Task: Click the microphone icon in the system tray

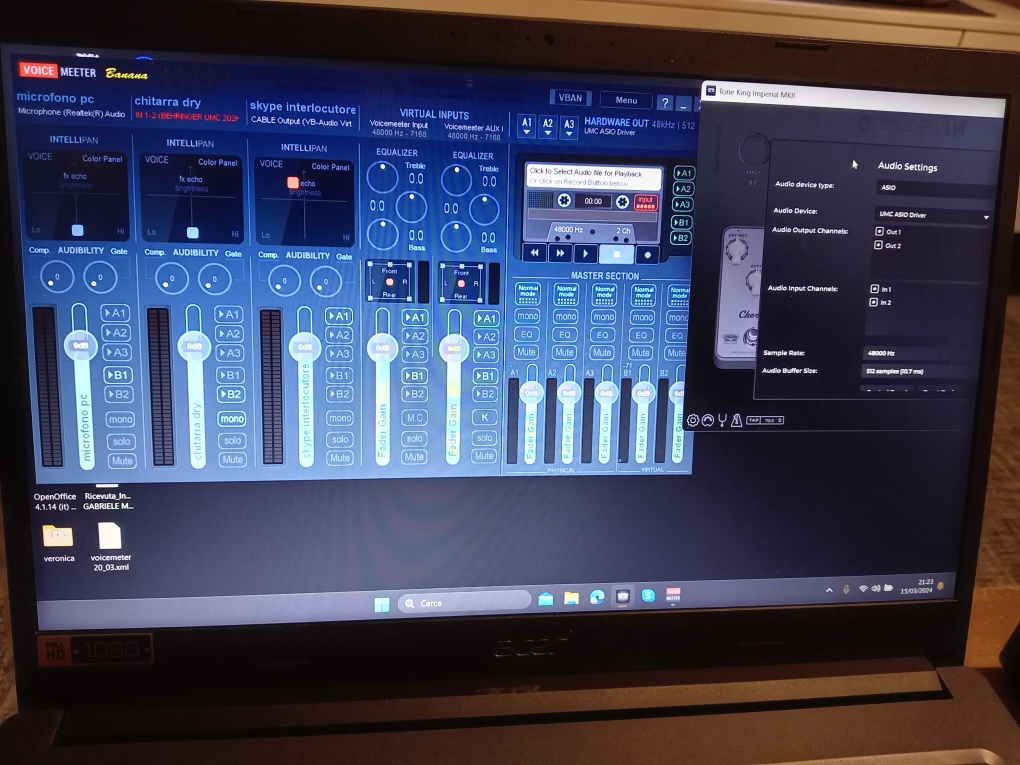Action: pos(846,589)
